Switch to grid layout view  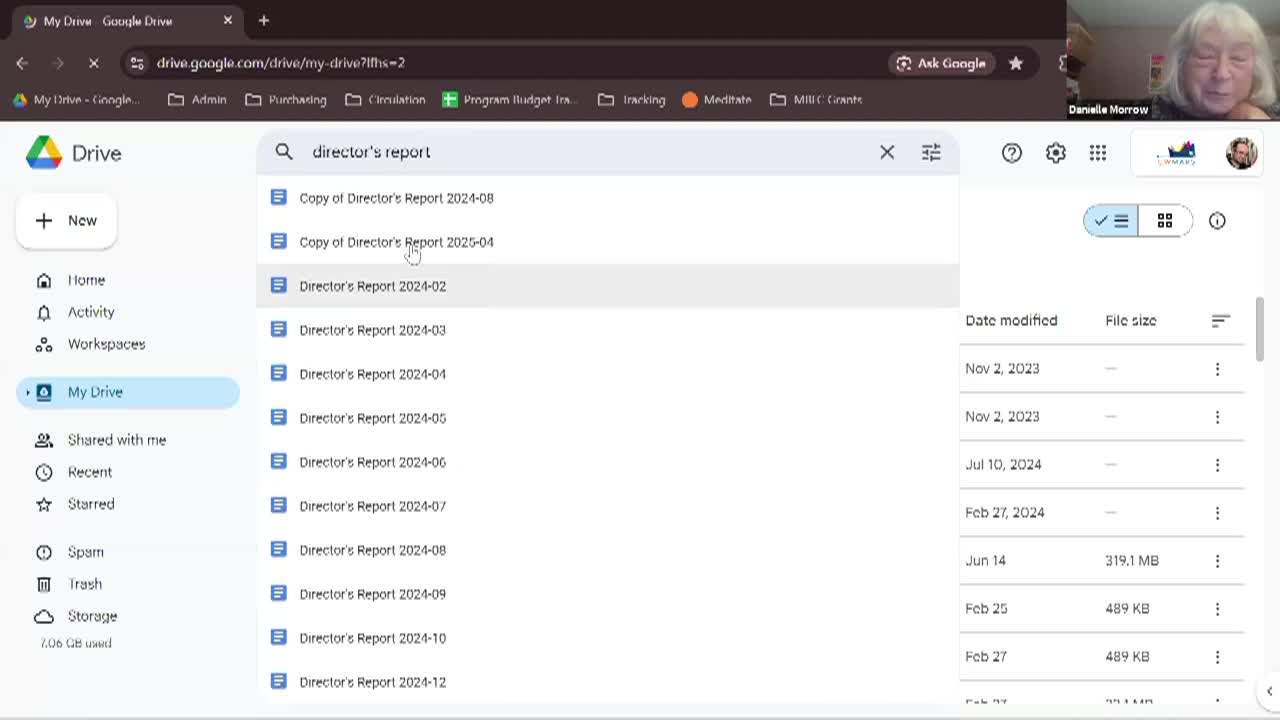point(1164,221)
